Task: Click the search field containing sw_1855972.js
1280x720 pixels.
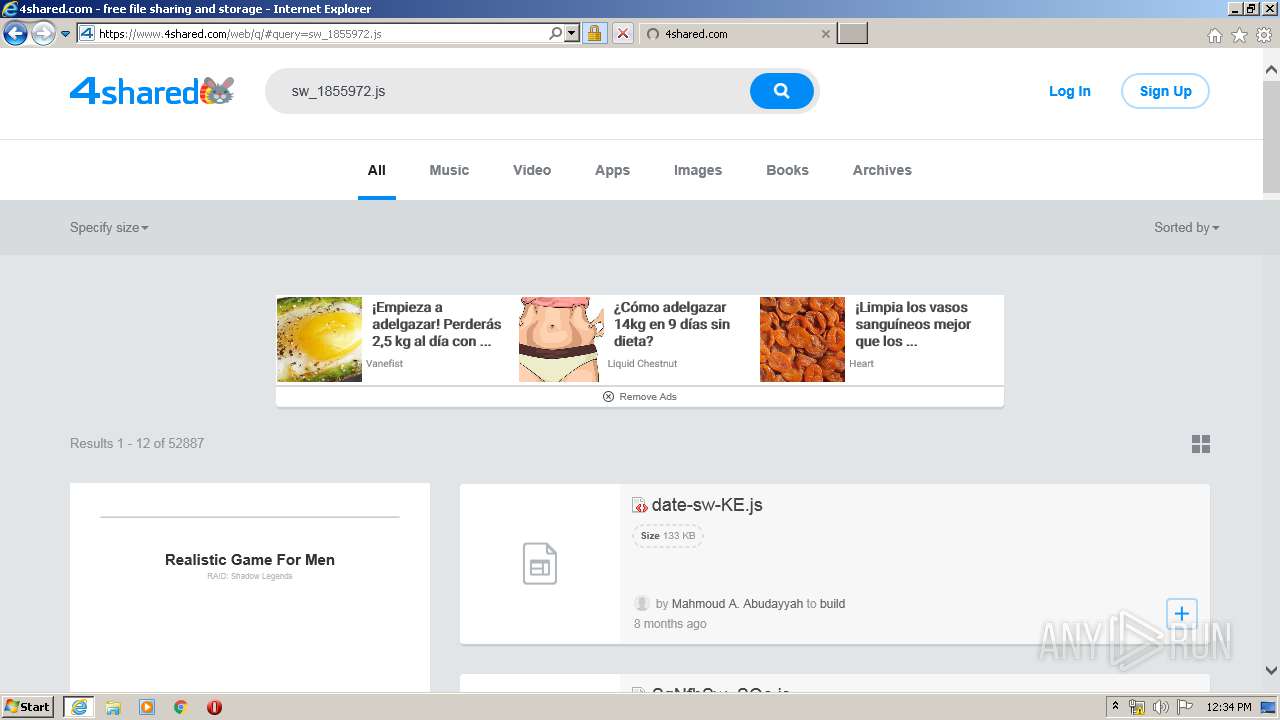Action: pos(508,92)
